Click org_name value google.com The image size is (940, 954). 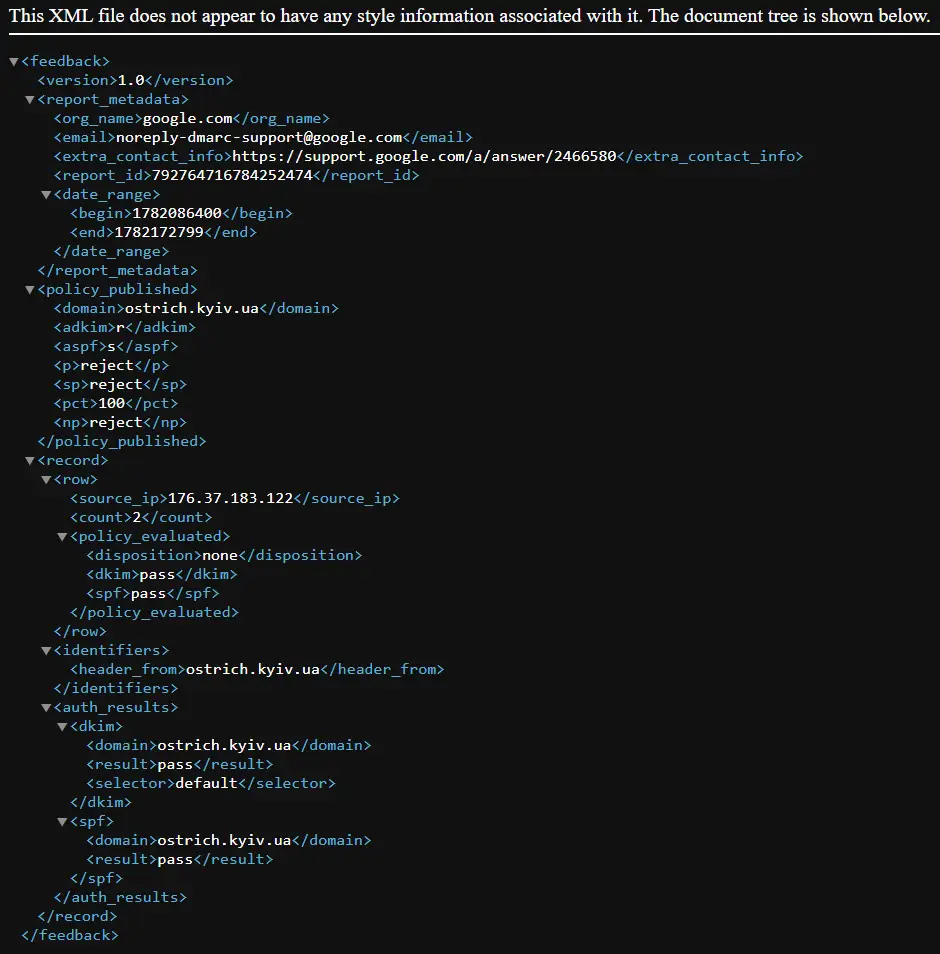point(187,119)
